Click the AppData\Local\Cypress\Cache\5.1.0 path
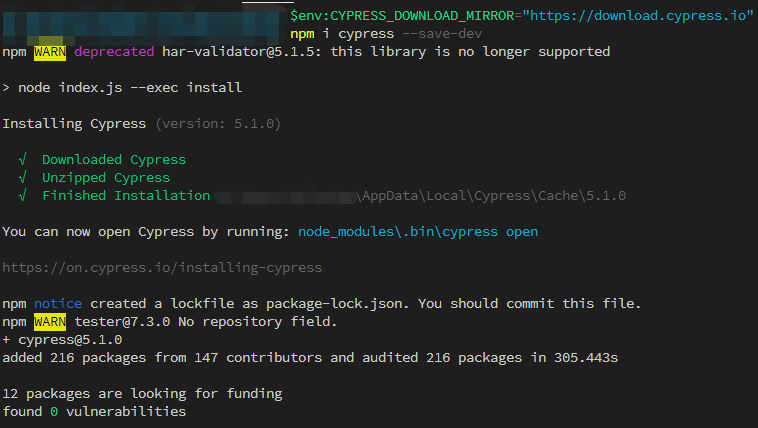Screen dimensions: 758x428 point(491,196)
